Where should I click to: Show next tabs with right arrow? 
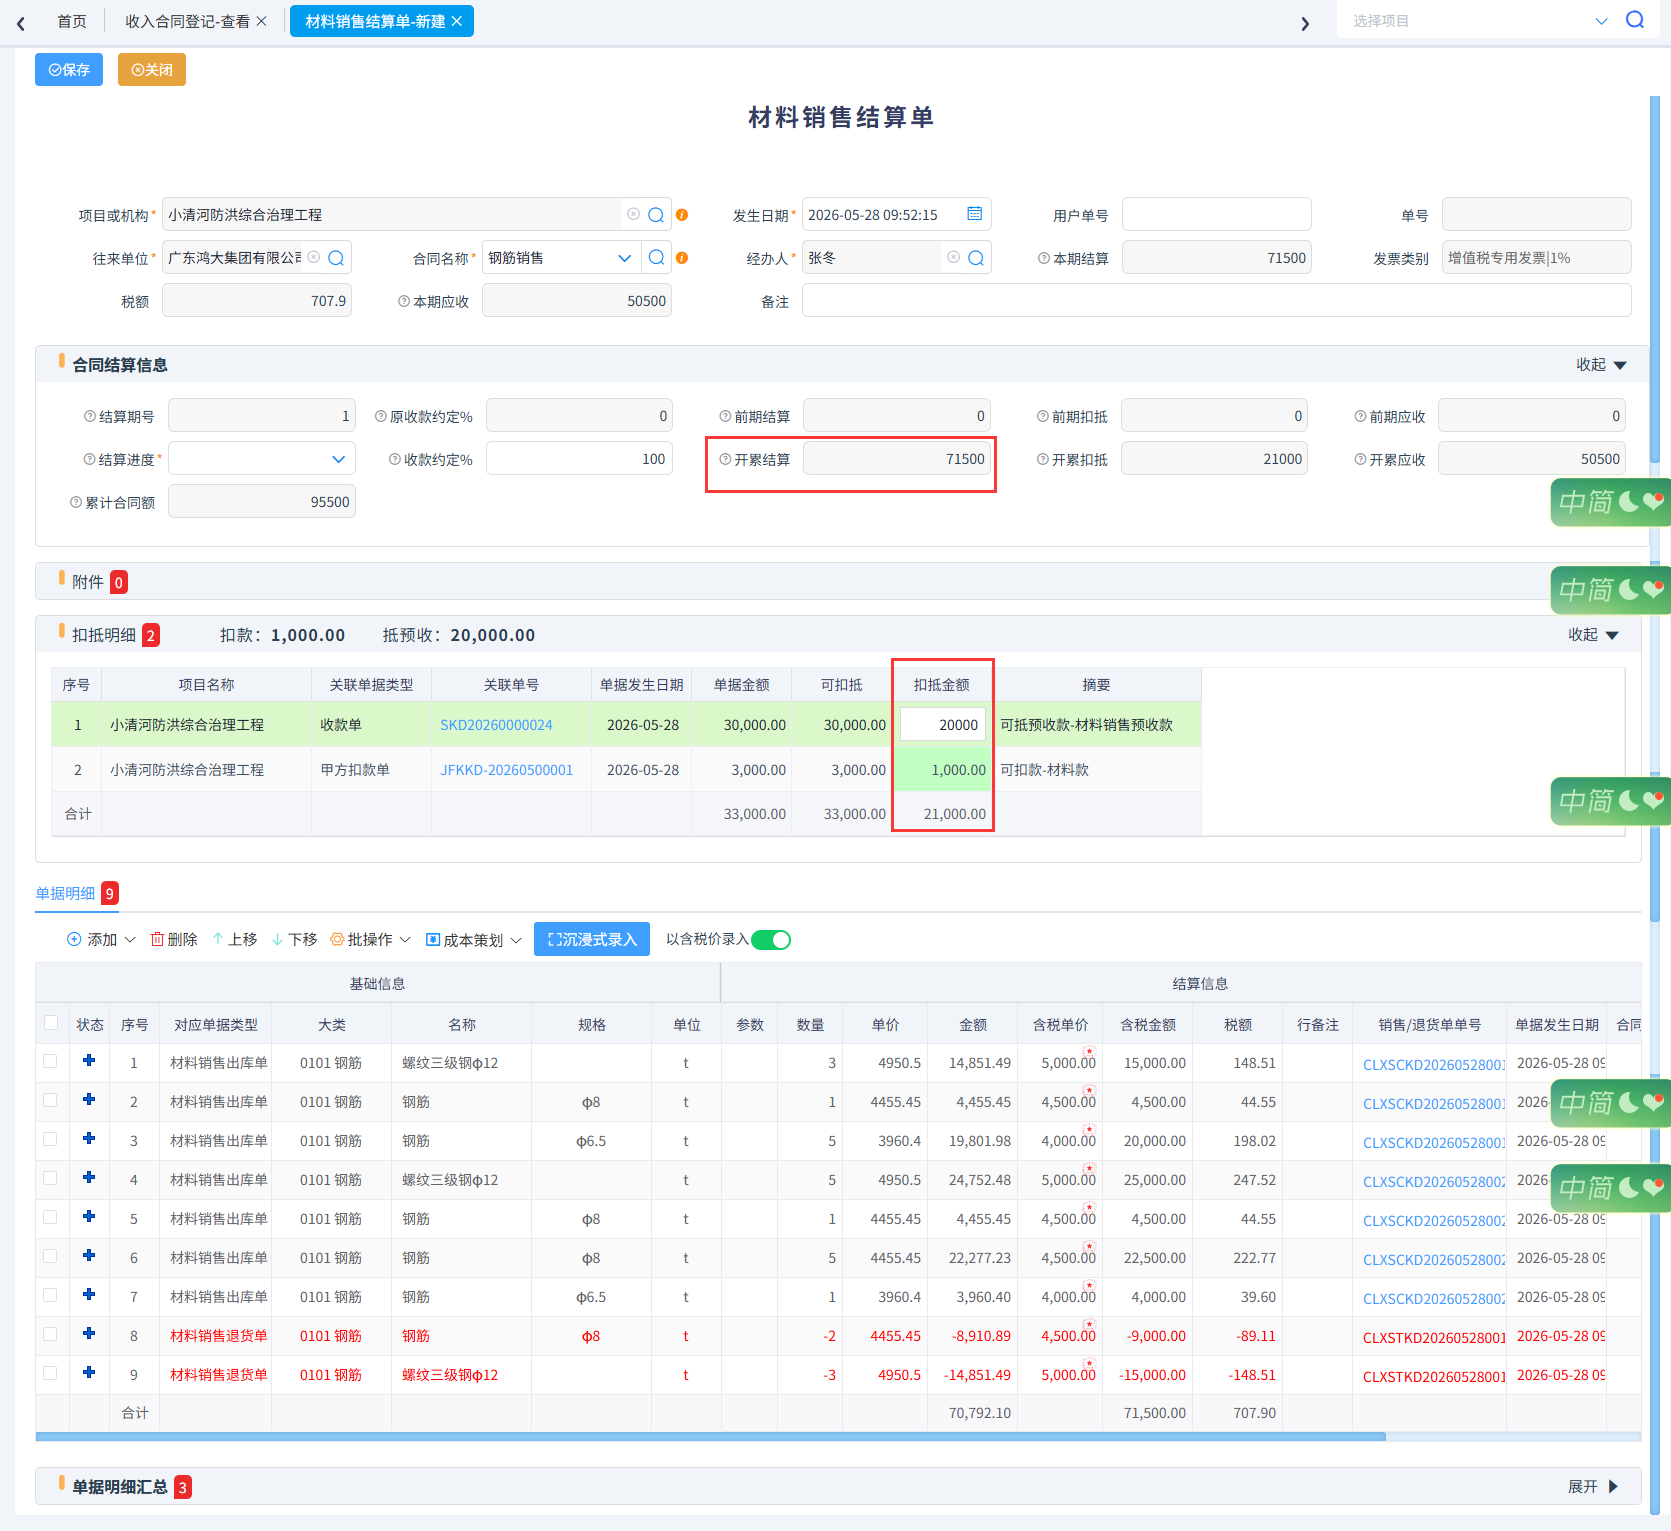1305,23
